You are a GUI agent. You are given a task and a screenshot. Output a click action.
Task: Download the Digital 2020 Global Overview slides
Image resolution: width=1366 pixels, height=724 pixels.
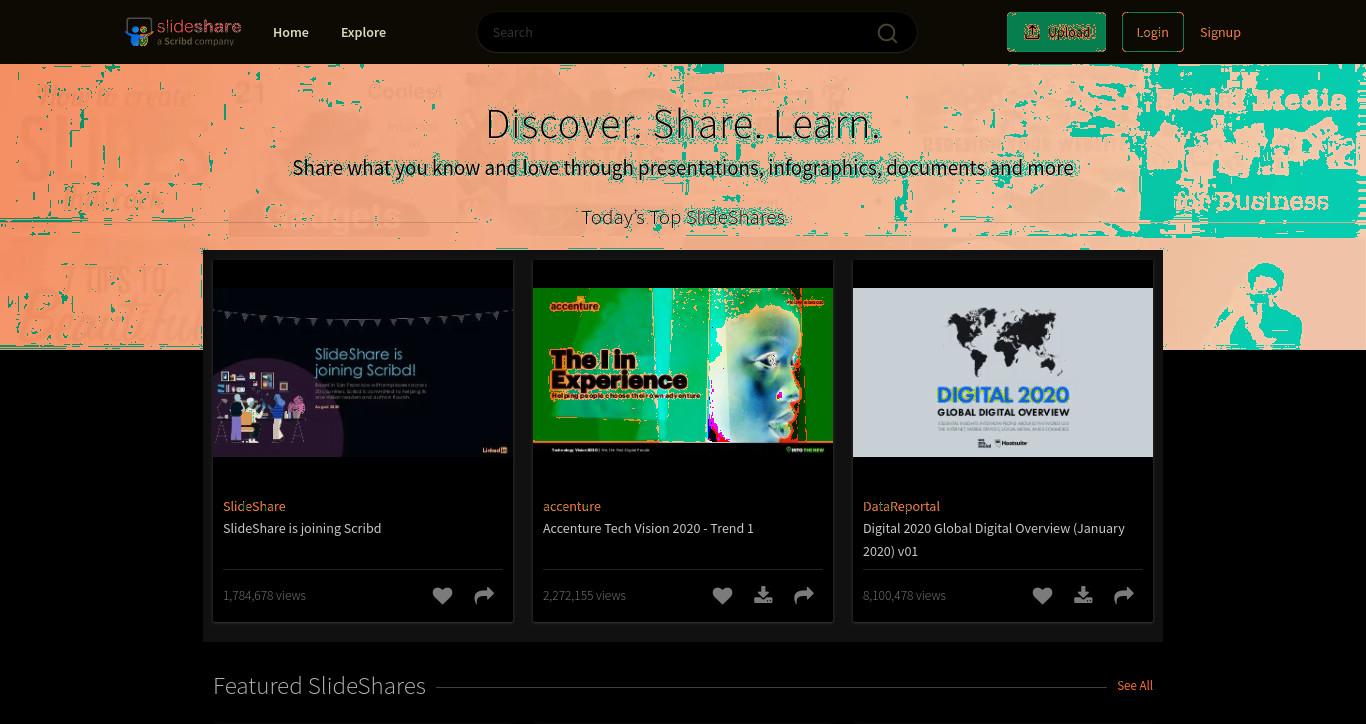[1083, 595]
